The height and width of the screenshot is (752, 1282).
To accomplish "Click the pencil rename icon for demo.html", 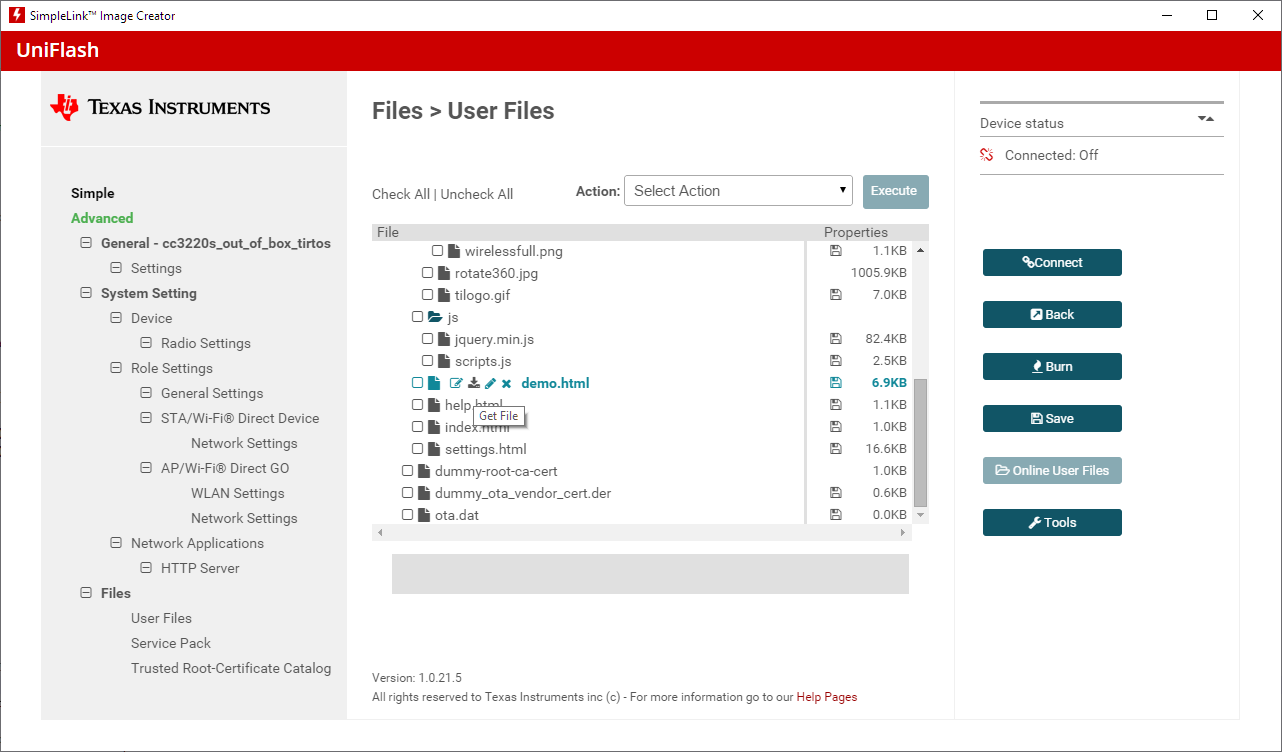I will pyautogui.click(x=490, y=383).
